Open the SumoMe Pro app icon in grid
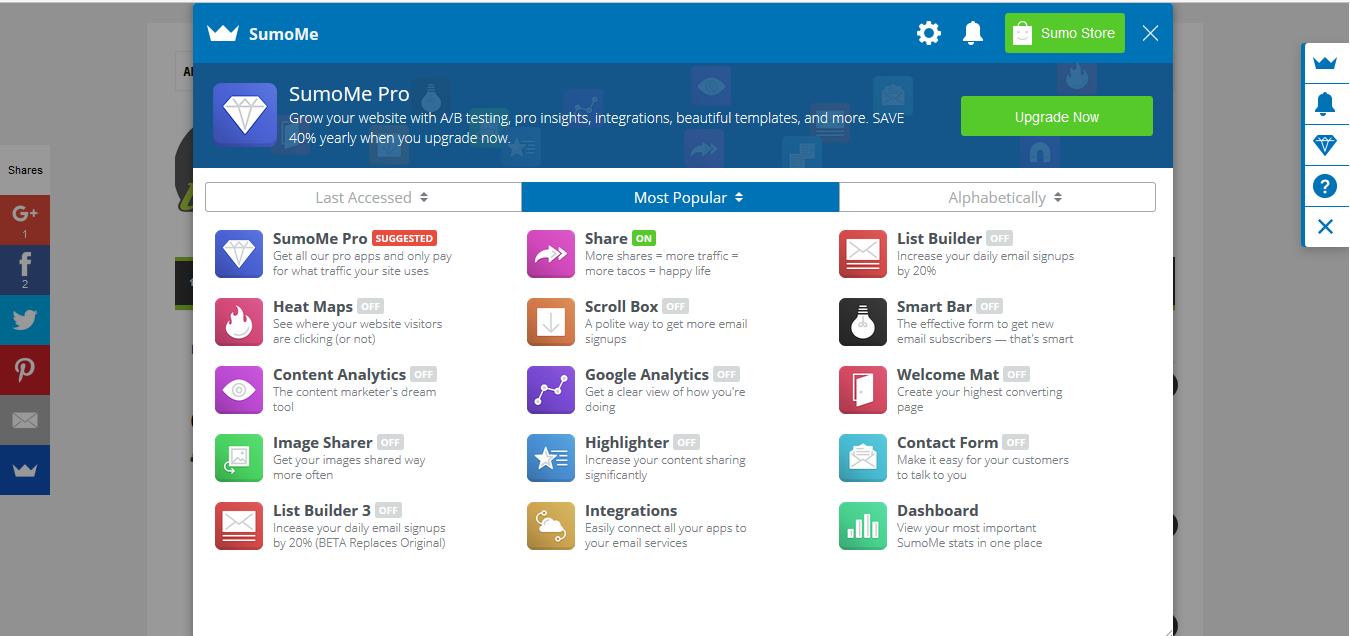The width and height of the screenshot is (1350, 636). tap(239, 254)
